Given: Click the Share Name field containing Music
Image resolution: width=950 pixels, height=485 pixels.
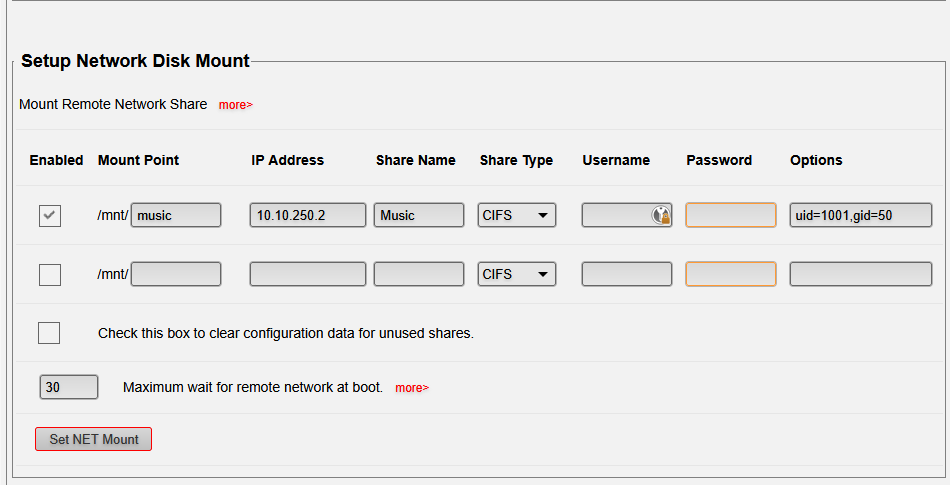Looking at the screenshot, I should pos(419,215).
